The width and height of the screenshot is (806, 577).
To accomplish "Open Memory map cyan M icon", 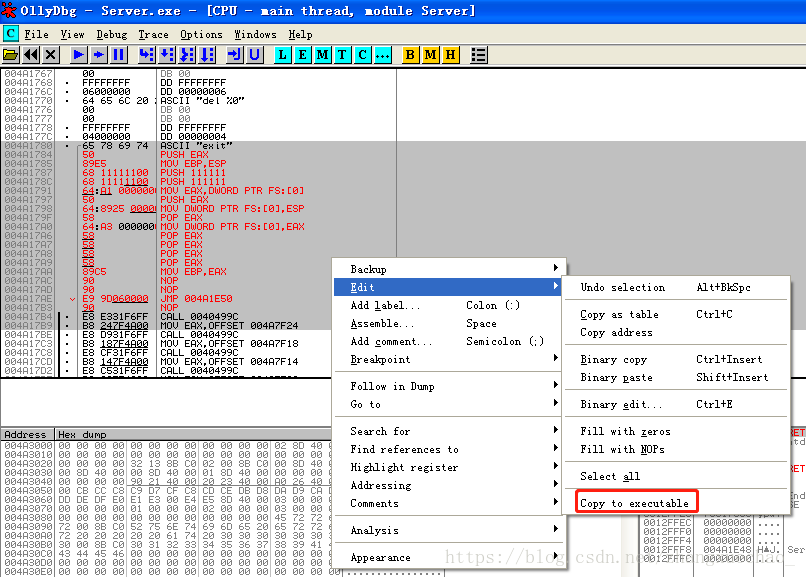I will coord(323,54).
